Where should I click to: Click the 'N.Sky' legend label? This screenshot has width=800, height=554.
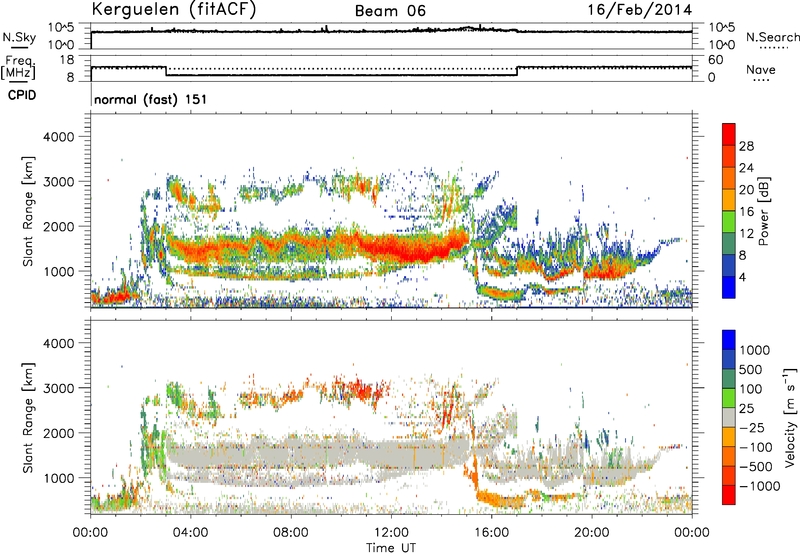(x=19, y=37)
